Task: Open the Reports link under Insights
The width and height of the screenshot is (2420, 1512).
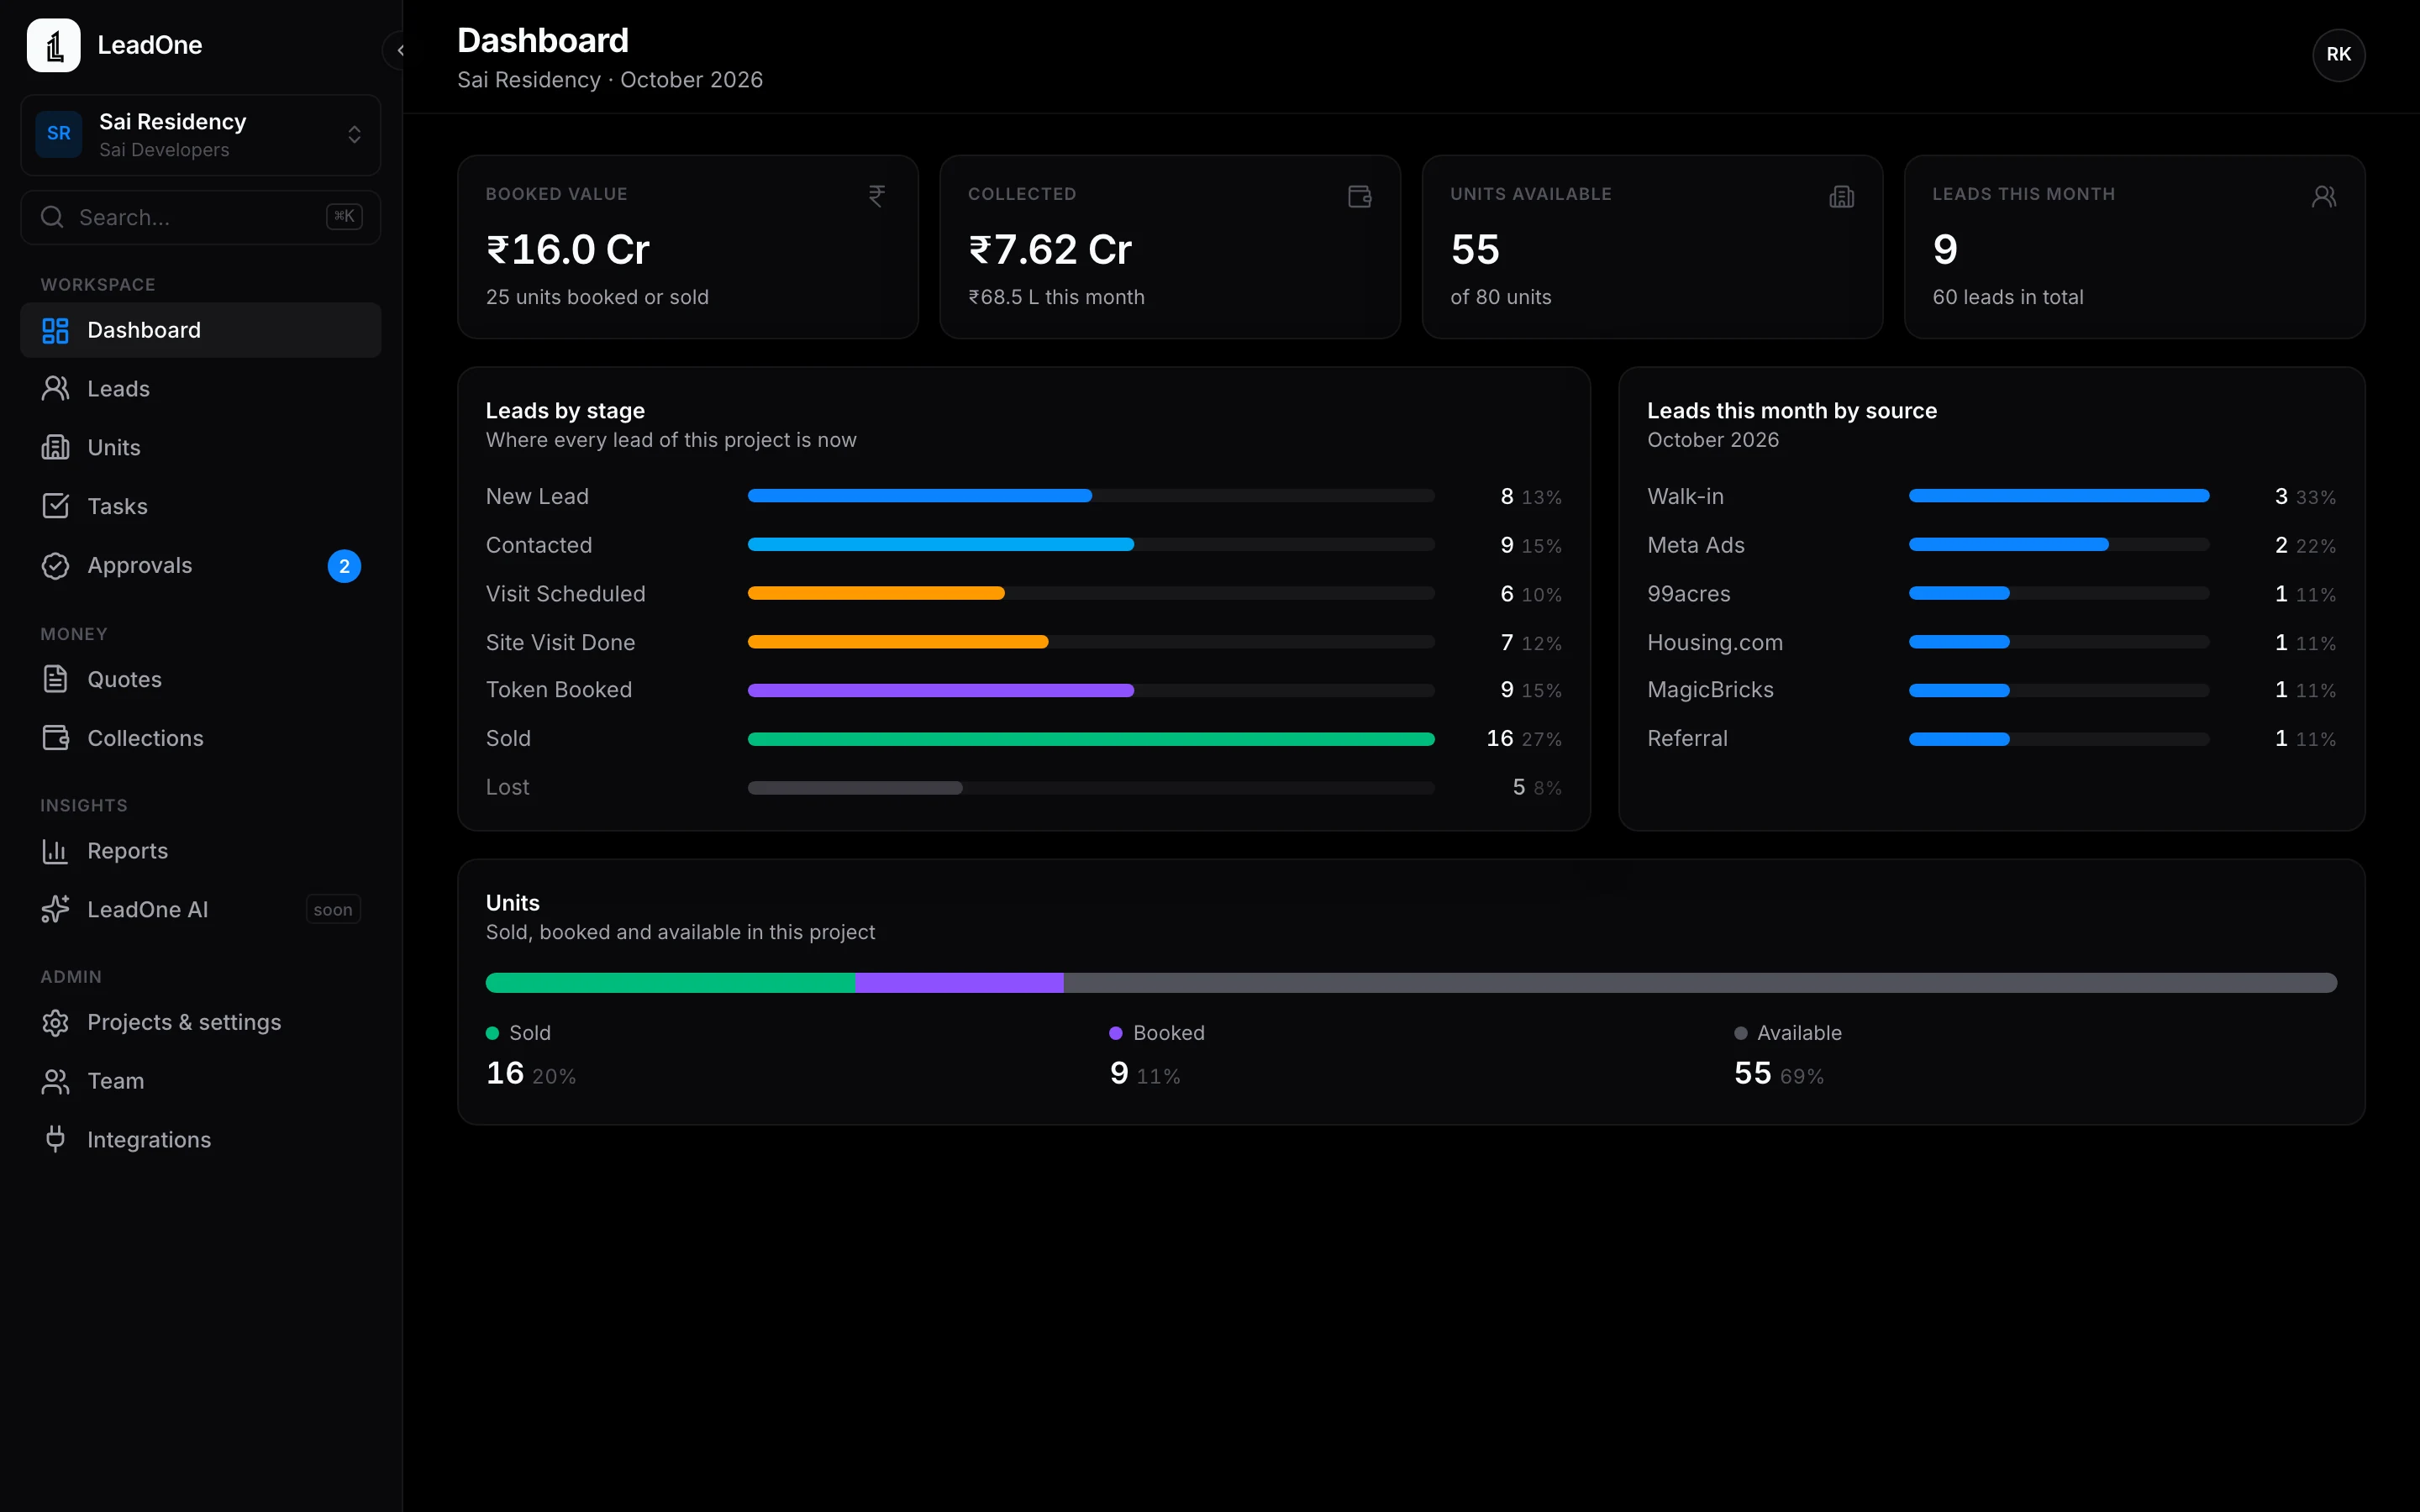Action: click(x=201, y=851)
